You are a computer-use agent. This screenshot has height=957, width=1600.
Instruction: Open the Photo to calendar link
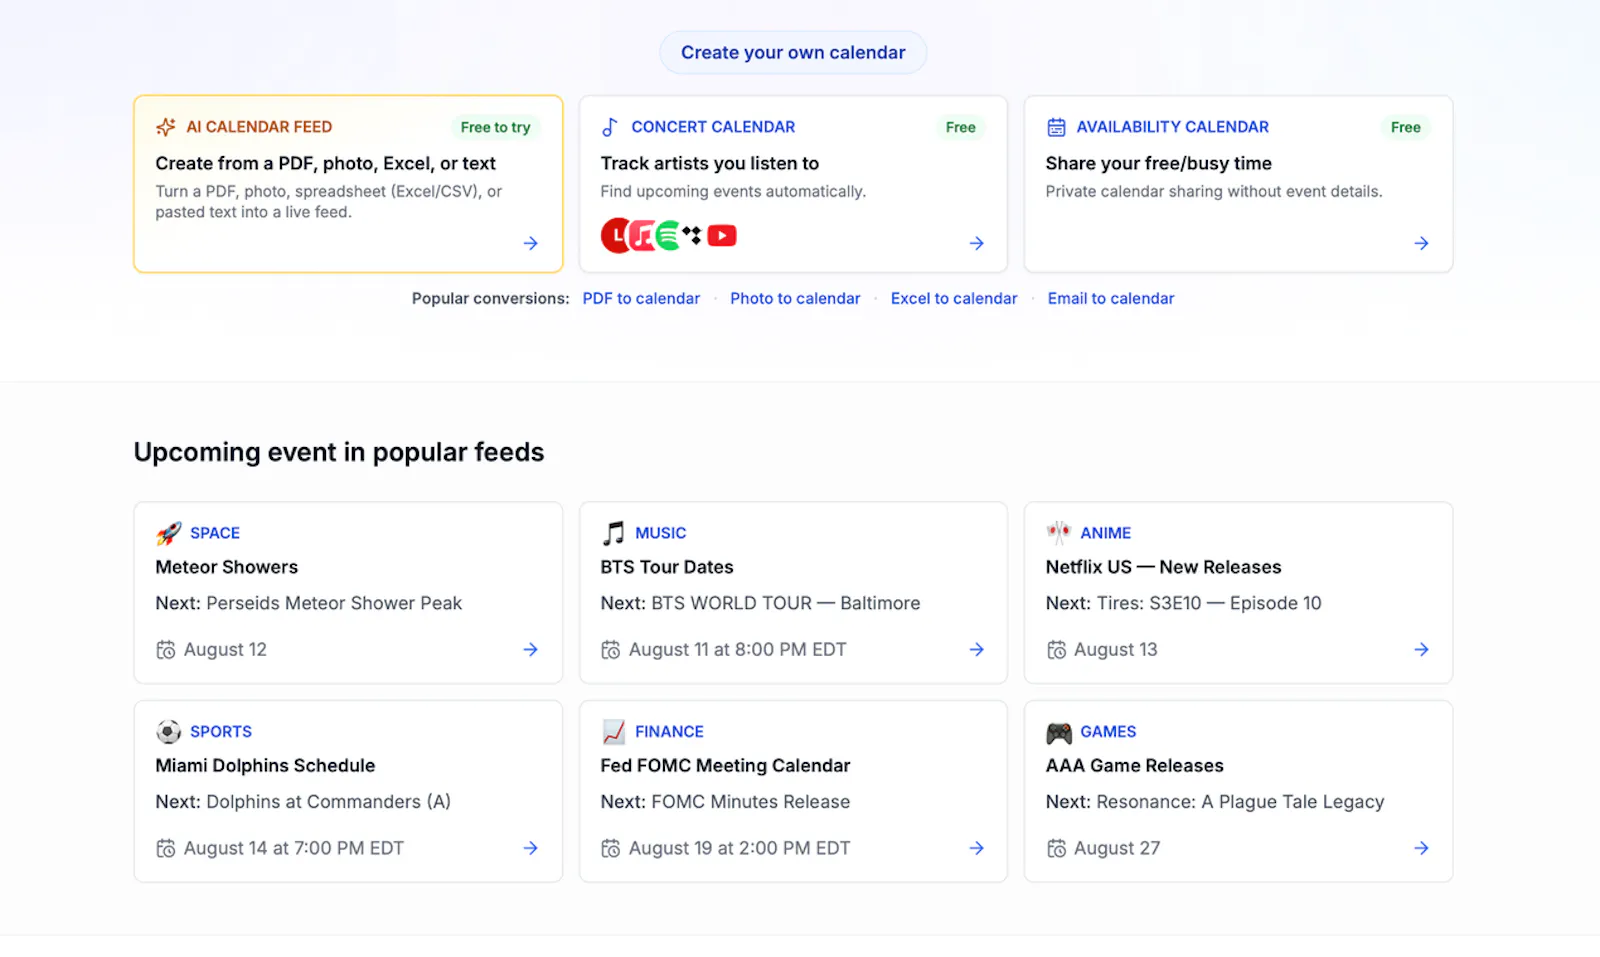795,299
